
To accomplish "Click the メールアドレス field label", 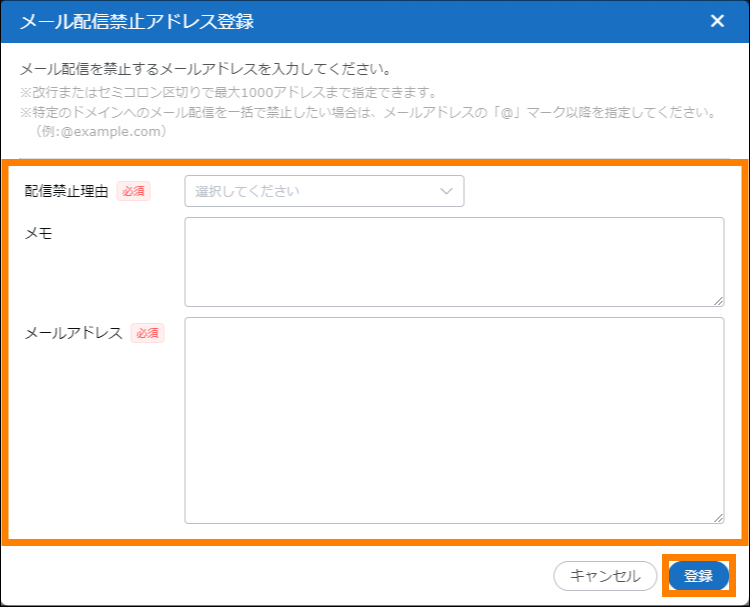I will 73,333.
